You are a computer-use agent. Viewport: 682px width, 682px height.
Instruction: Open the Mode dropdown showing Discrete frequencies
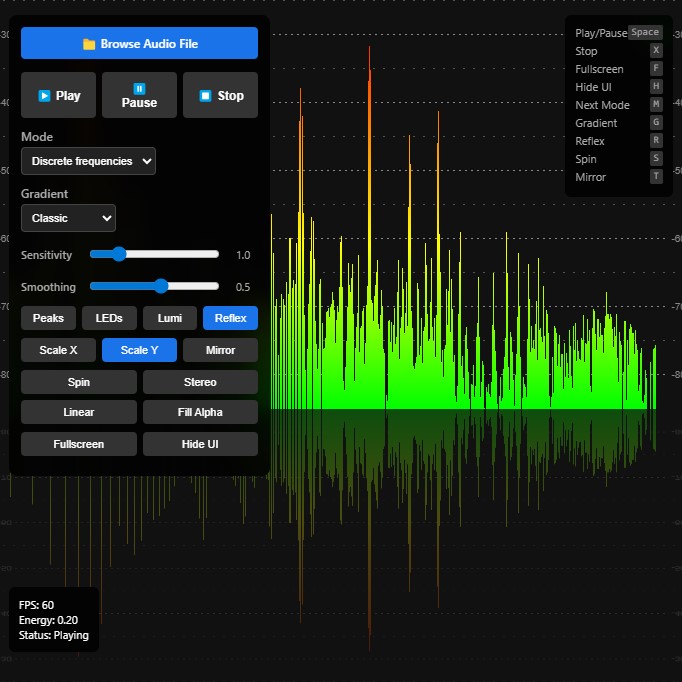[x=88, y=161]
